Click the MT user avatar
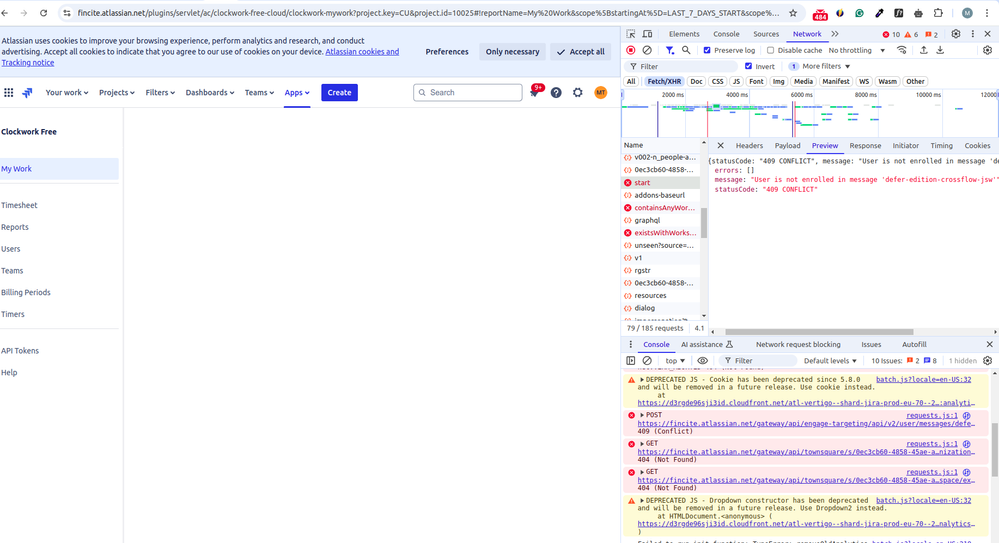The image size is (999, 543). [x=600, y=92]
